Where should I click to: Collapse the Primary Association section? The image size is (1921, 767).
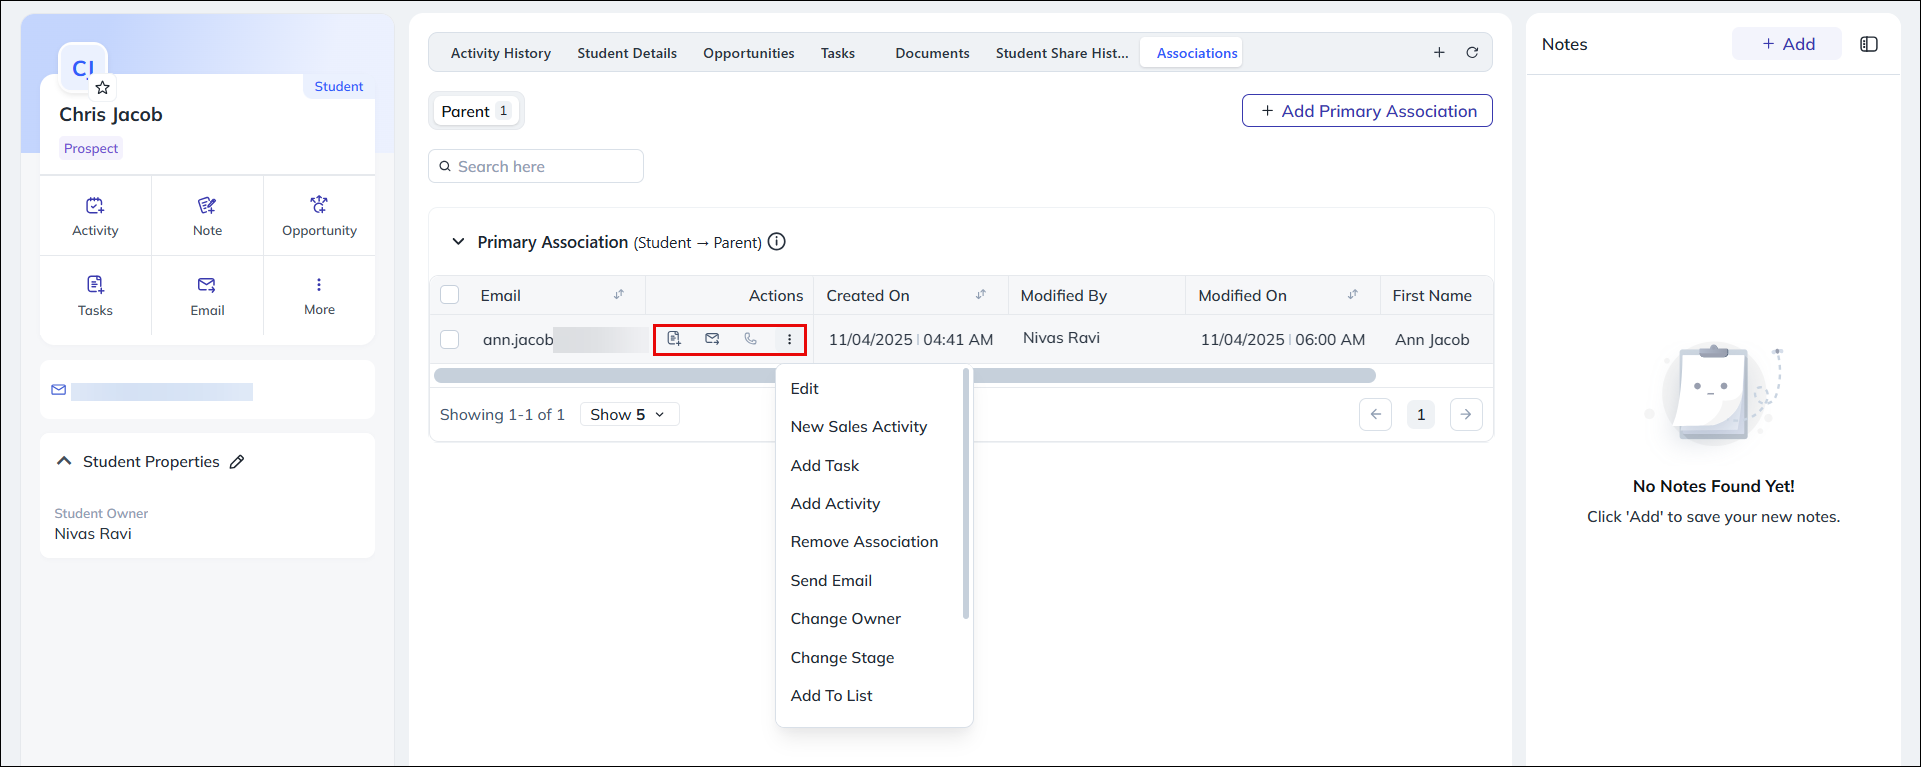coord(458,242)
